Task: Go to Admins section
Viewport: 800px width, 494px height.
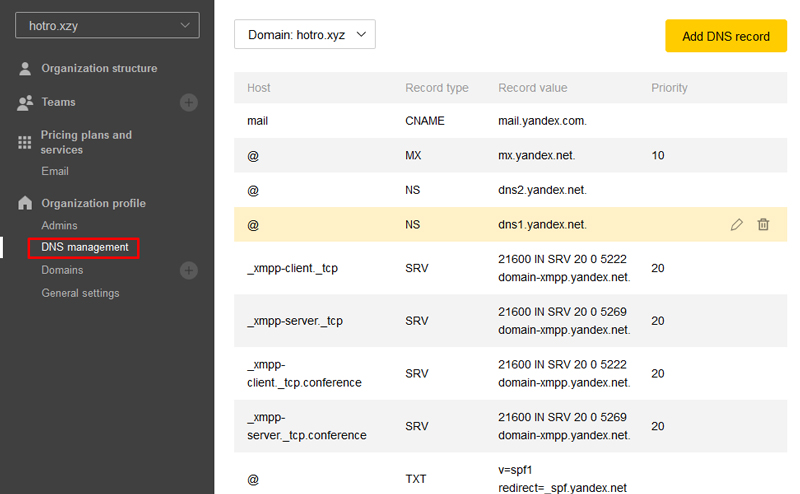Action: (59, 226)
